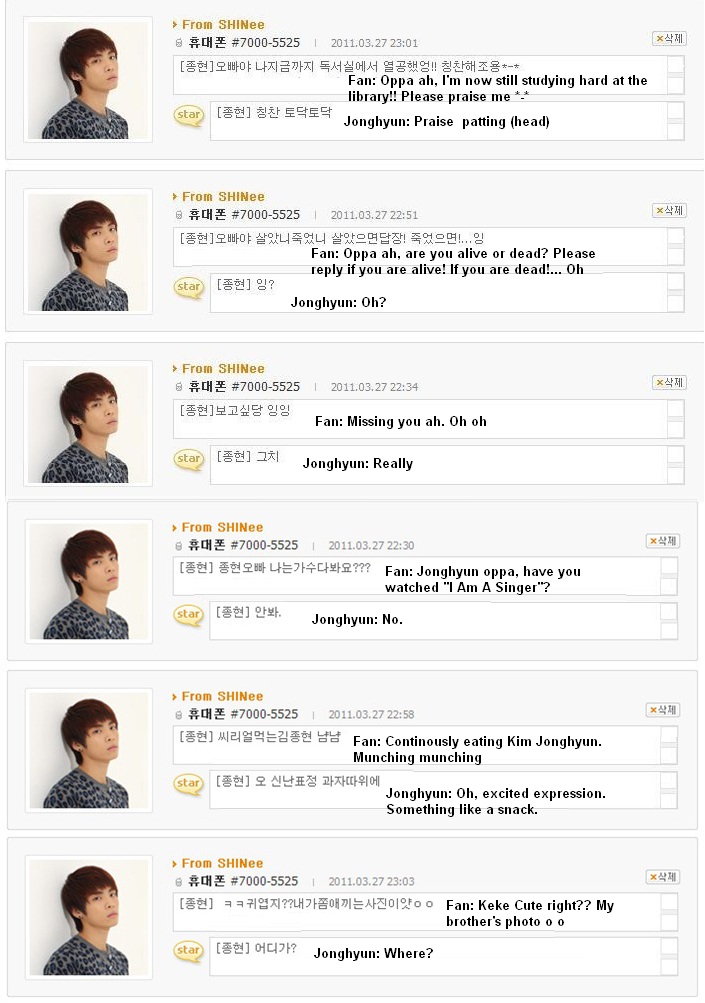The image size is (705, 1003).
Task: Click the star icon on the 23:03 reply
Action: pyautogui.click(x=189, y=951)
